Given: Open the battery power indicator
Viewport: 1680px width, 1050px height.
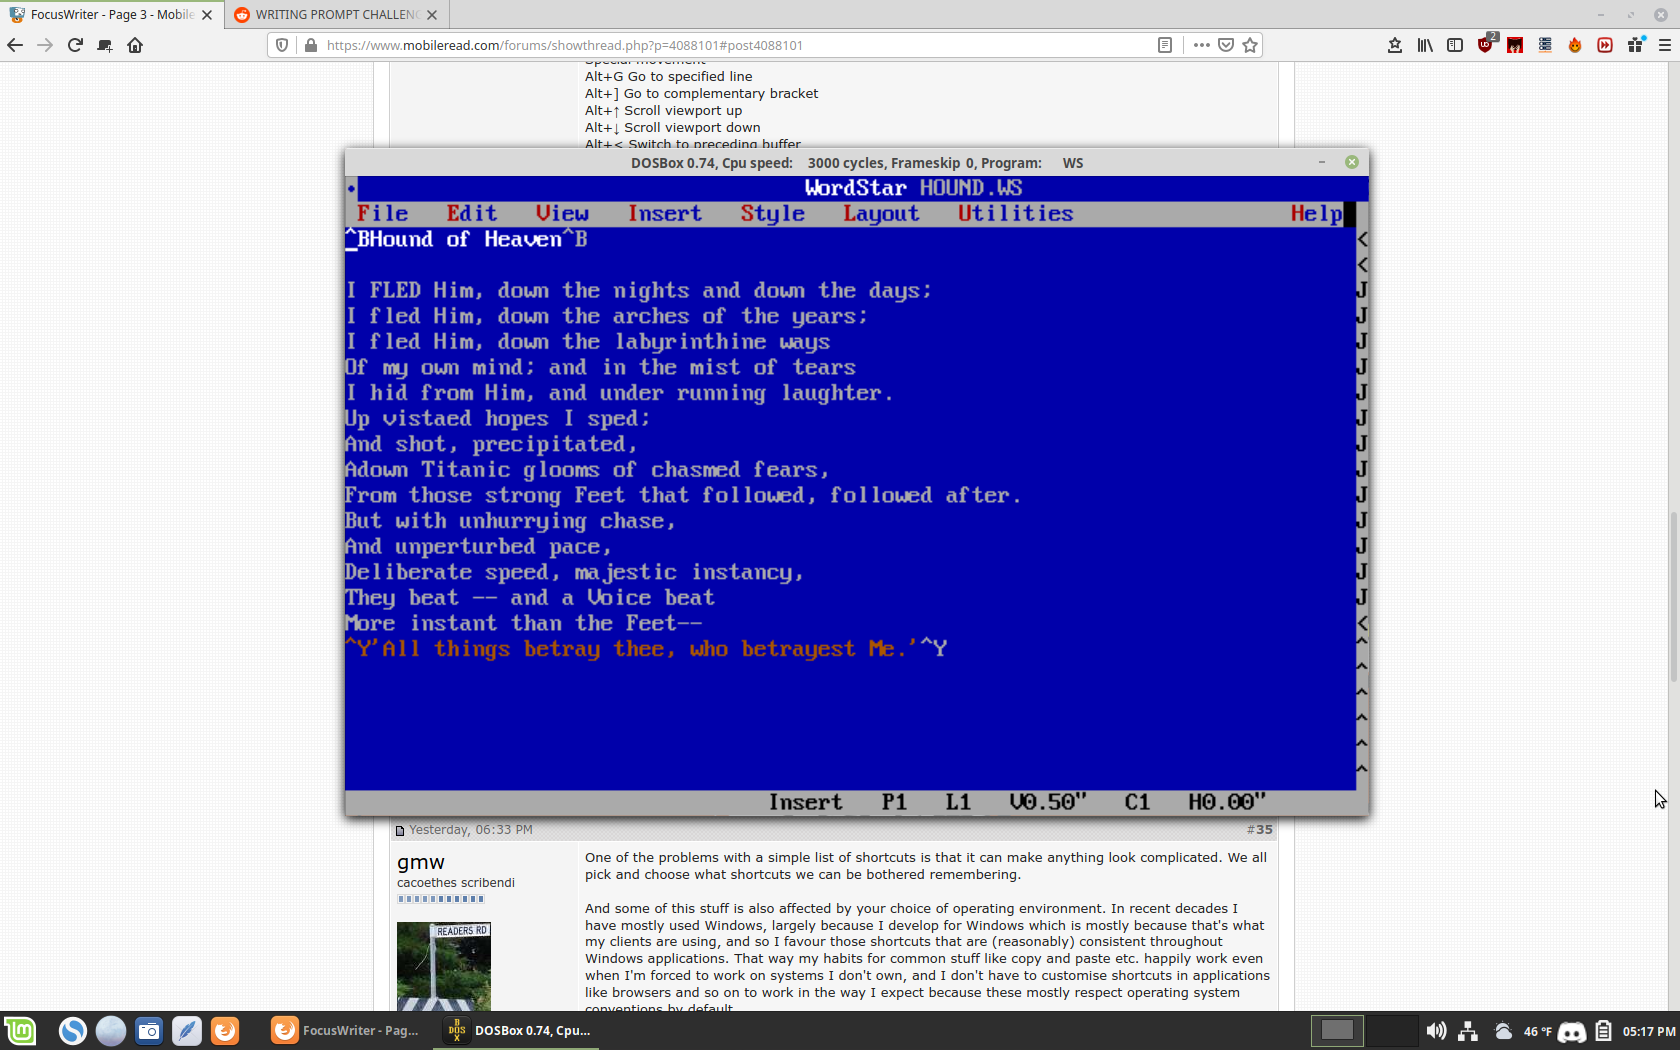Looking at the screenshot, I should click(1603, 1031).
